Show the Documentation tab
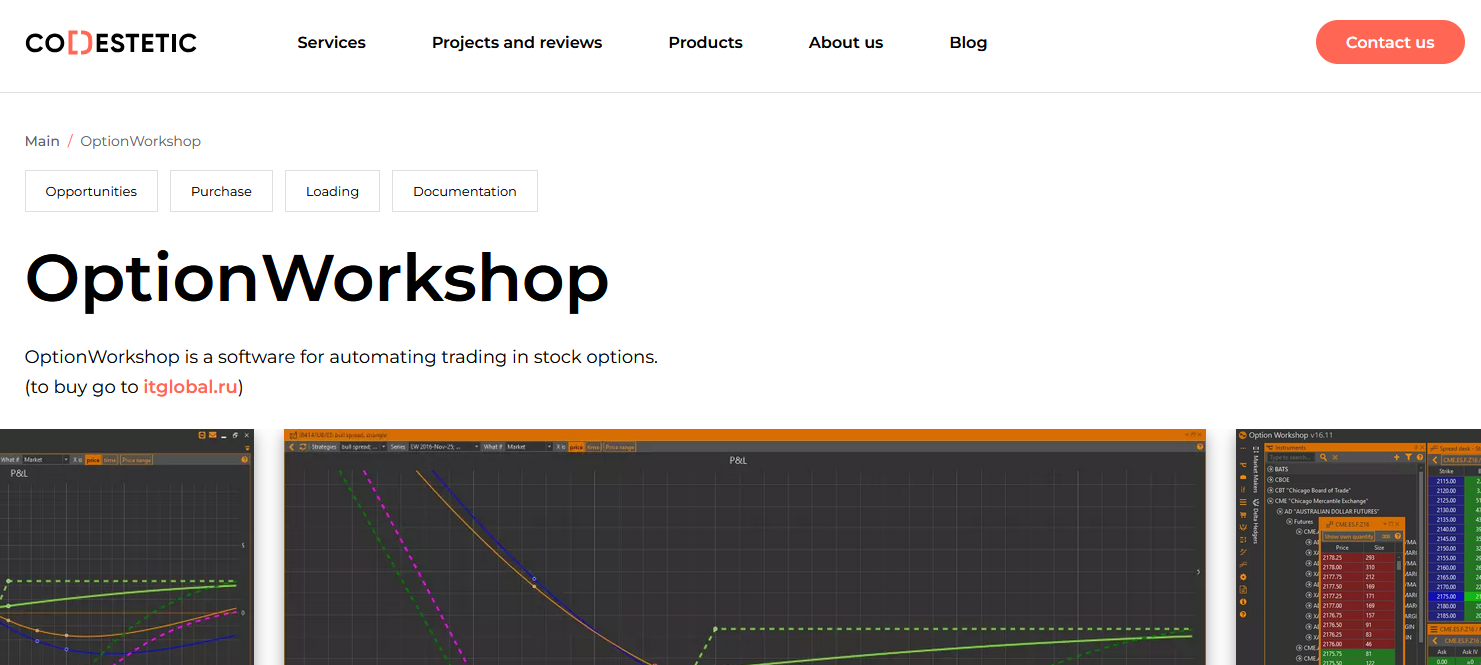1481x665 pixels. 465,191
